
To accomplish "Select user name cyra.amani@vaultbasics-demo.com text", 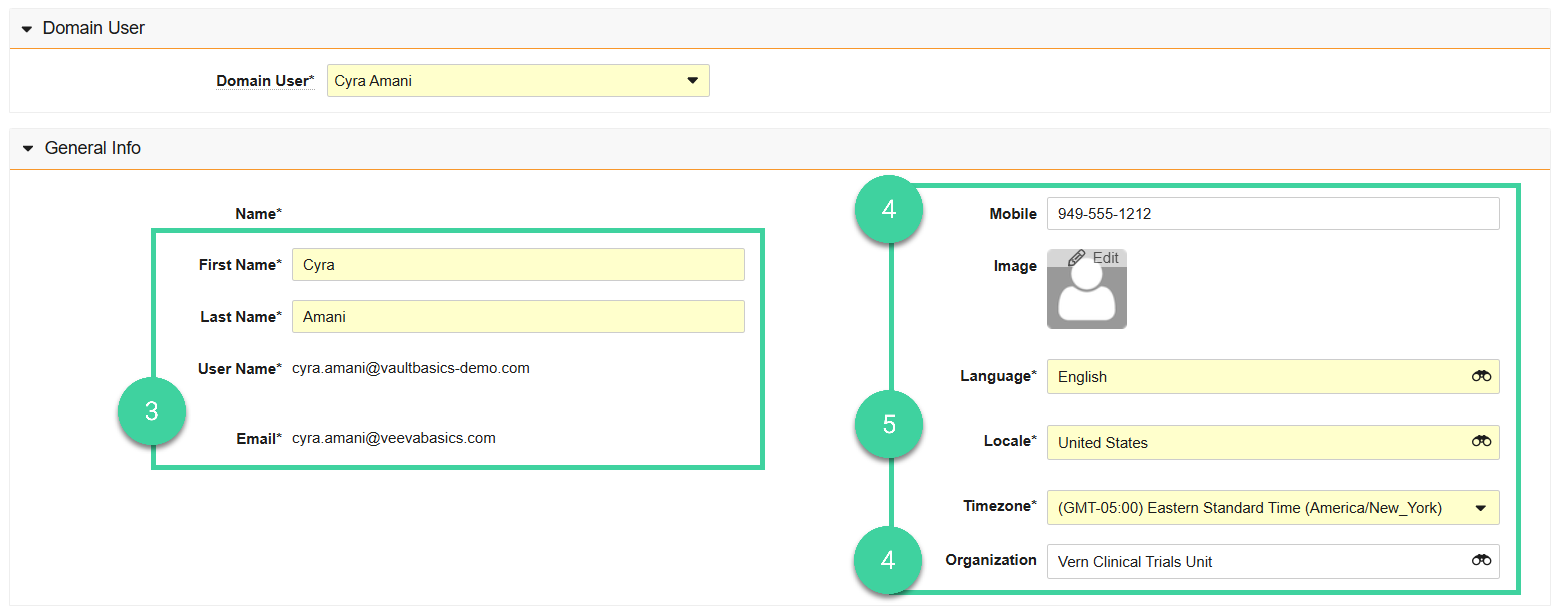I will (x=411, y=368).
